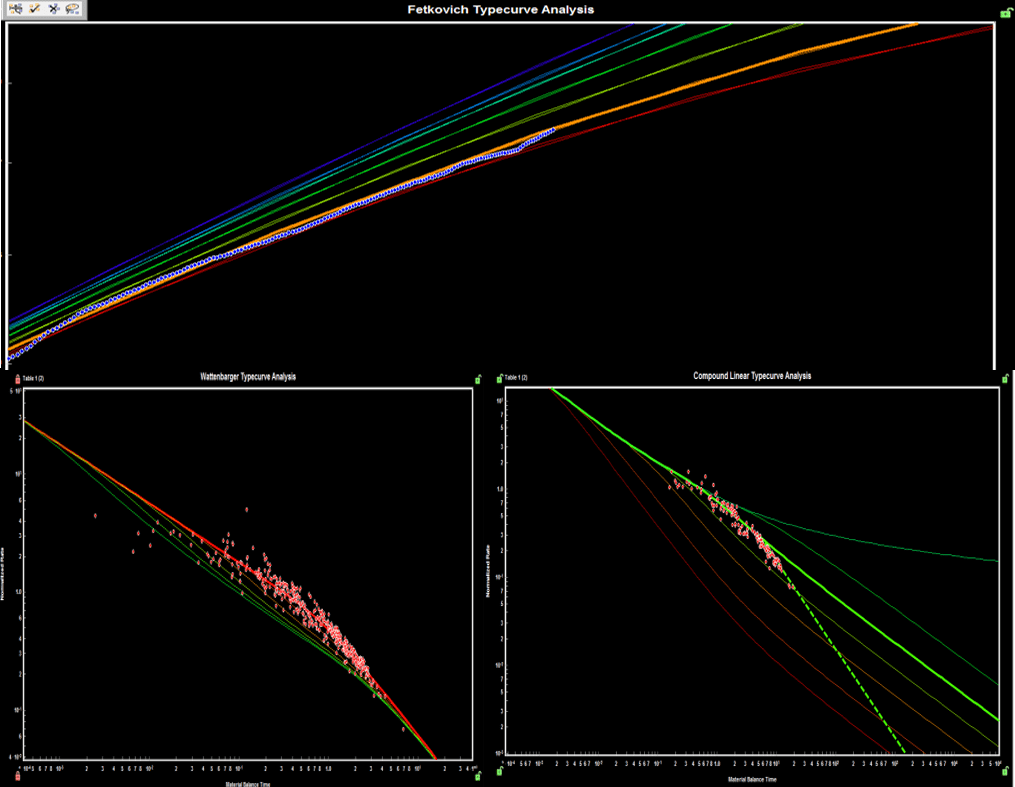Click Material Balance Time label under Compound Linear plot
The width and height of the screenshot is (1015, 787).
coord(752,778)
